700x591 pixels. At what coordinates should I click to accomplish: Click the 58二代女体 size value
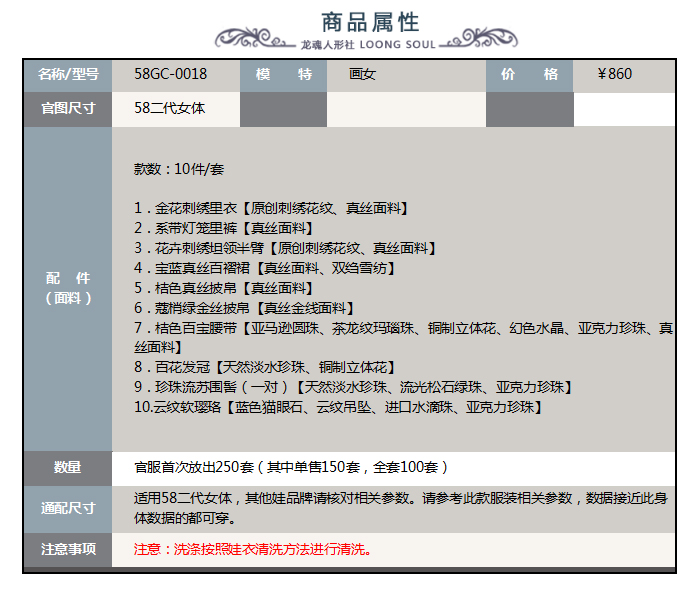pyautogui.click(x=170, y=108)
